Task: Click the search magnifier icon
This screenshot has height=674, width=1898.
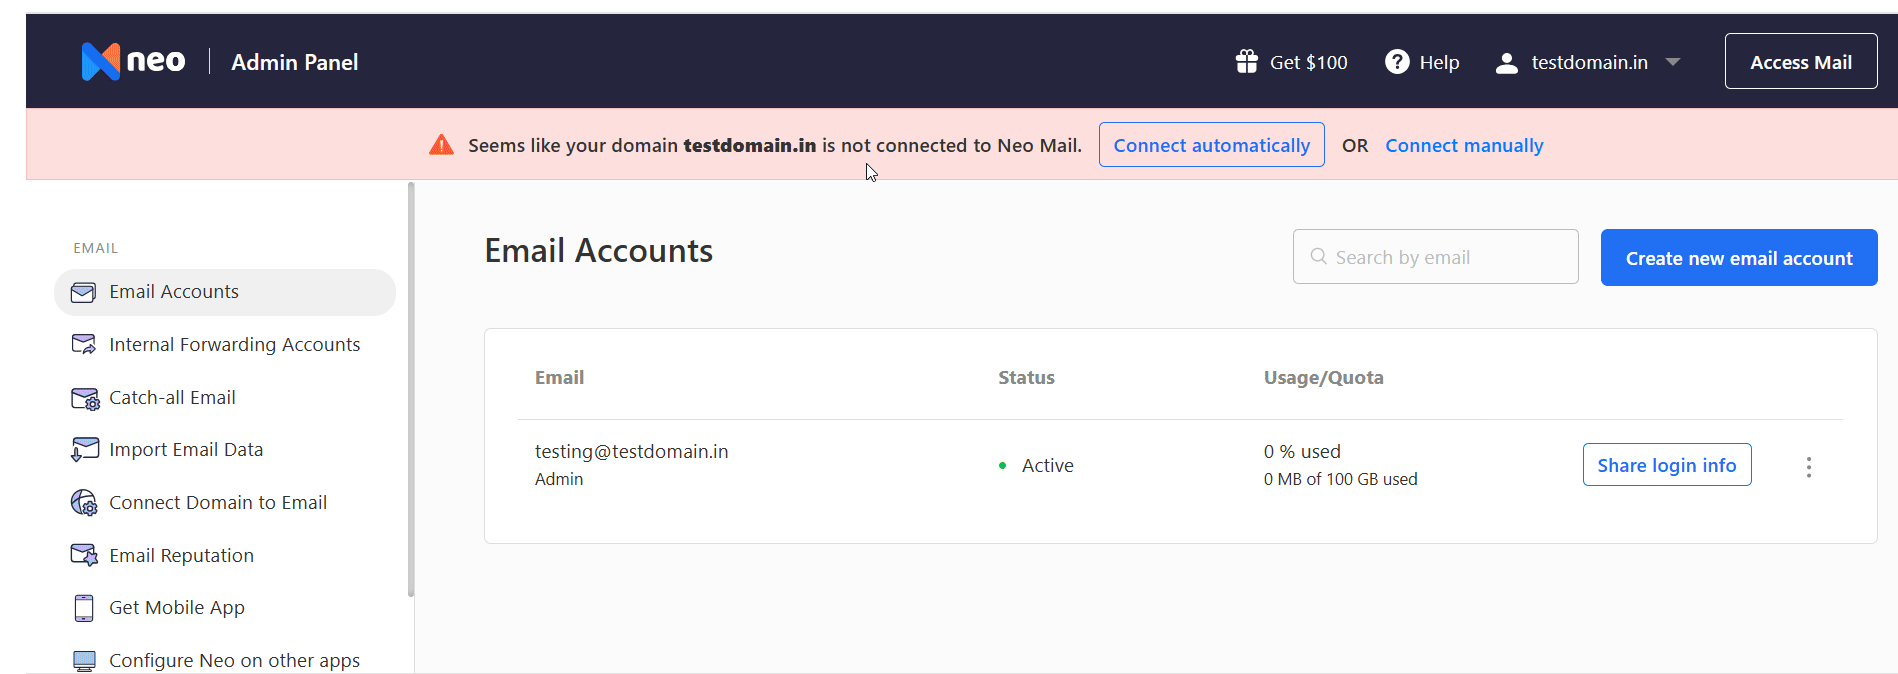Action: click(1319, 257)
